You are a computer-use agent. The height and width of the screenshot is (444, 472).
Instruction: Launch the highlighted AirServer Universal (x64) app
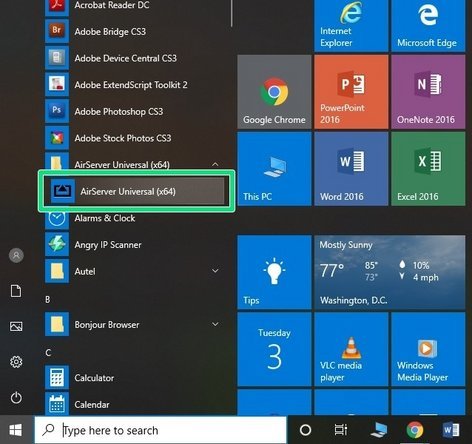coord(137,191)
